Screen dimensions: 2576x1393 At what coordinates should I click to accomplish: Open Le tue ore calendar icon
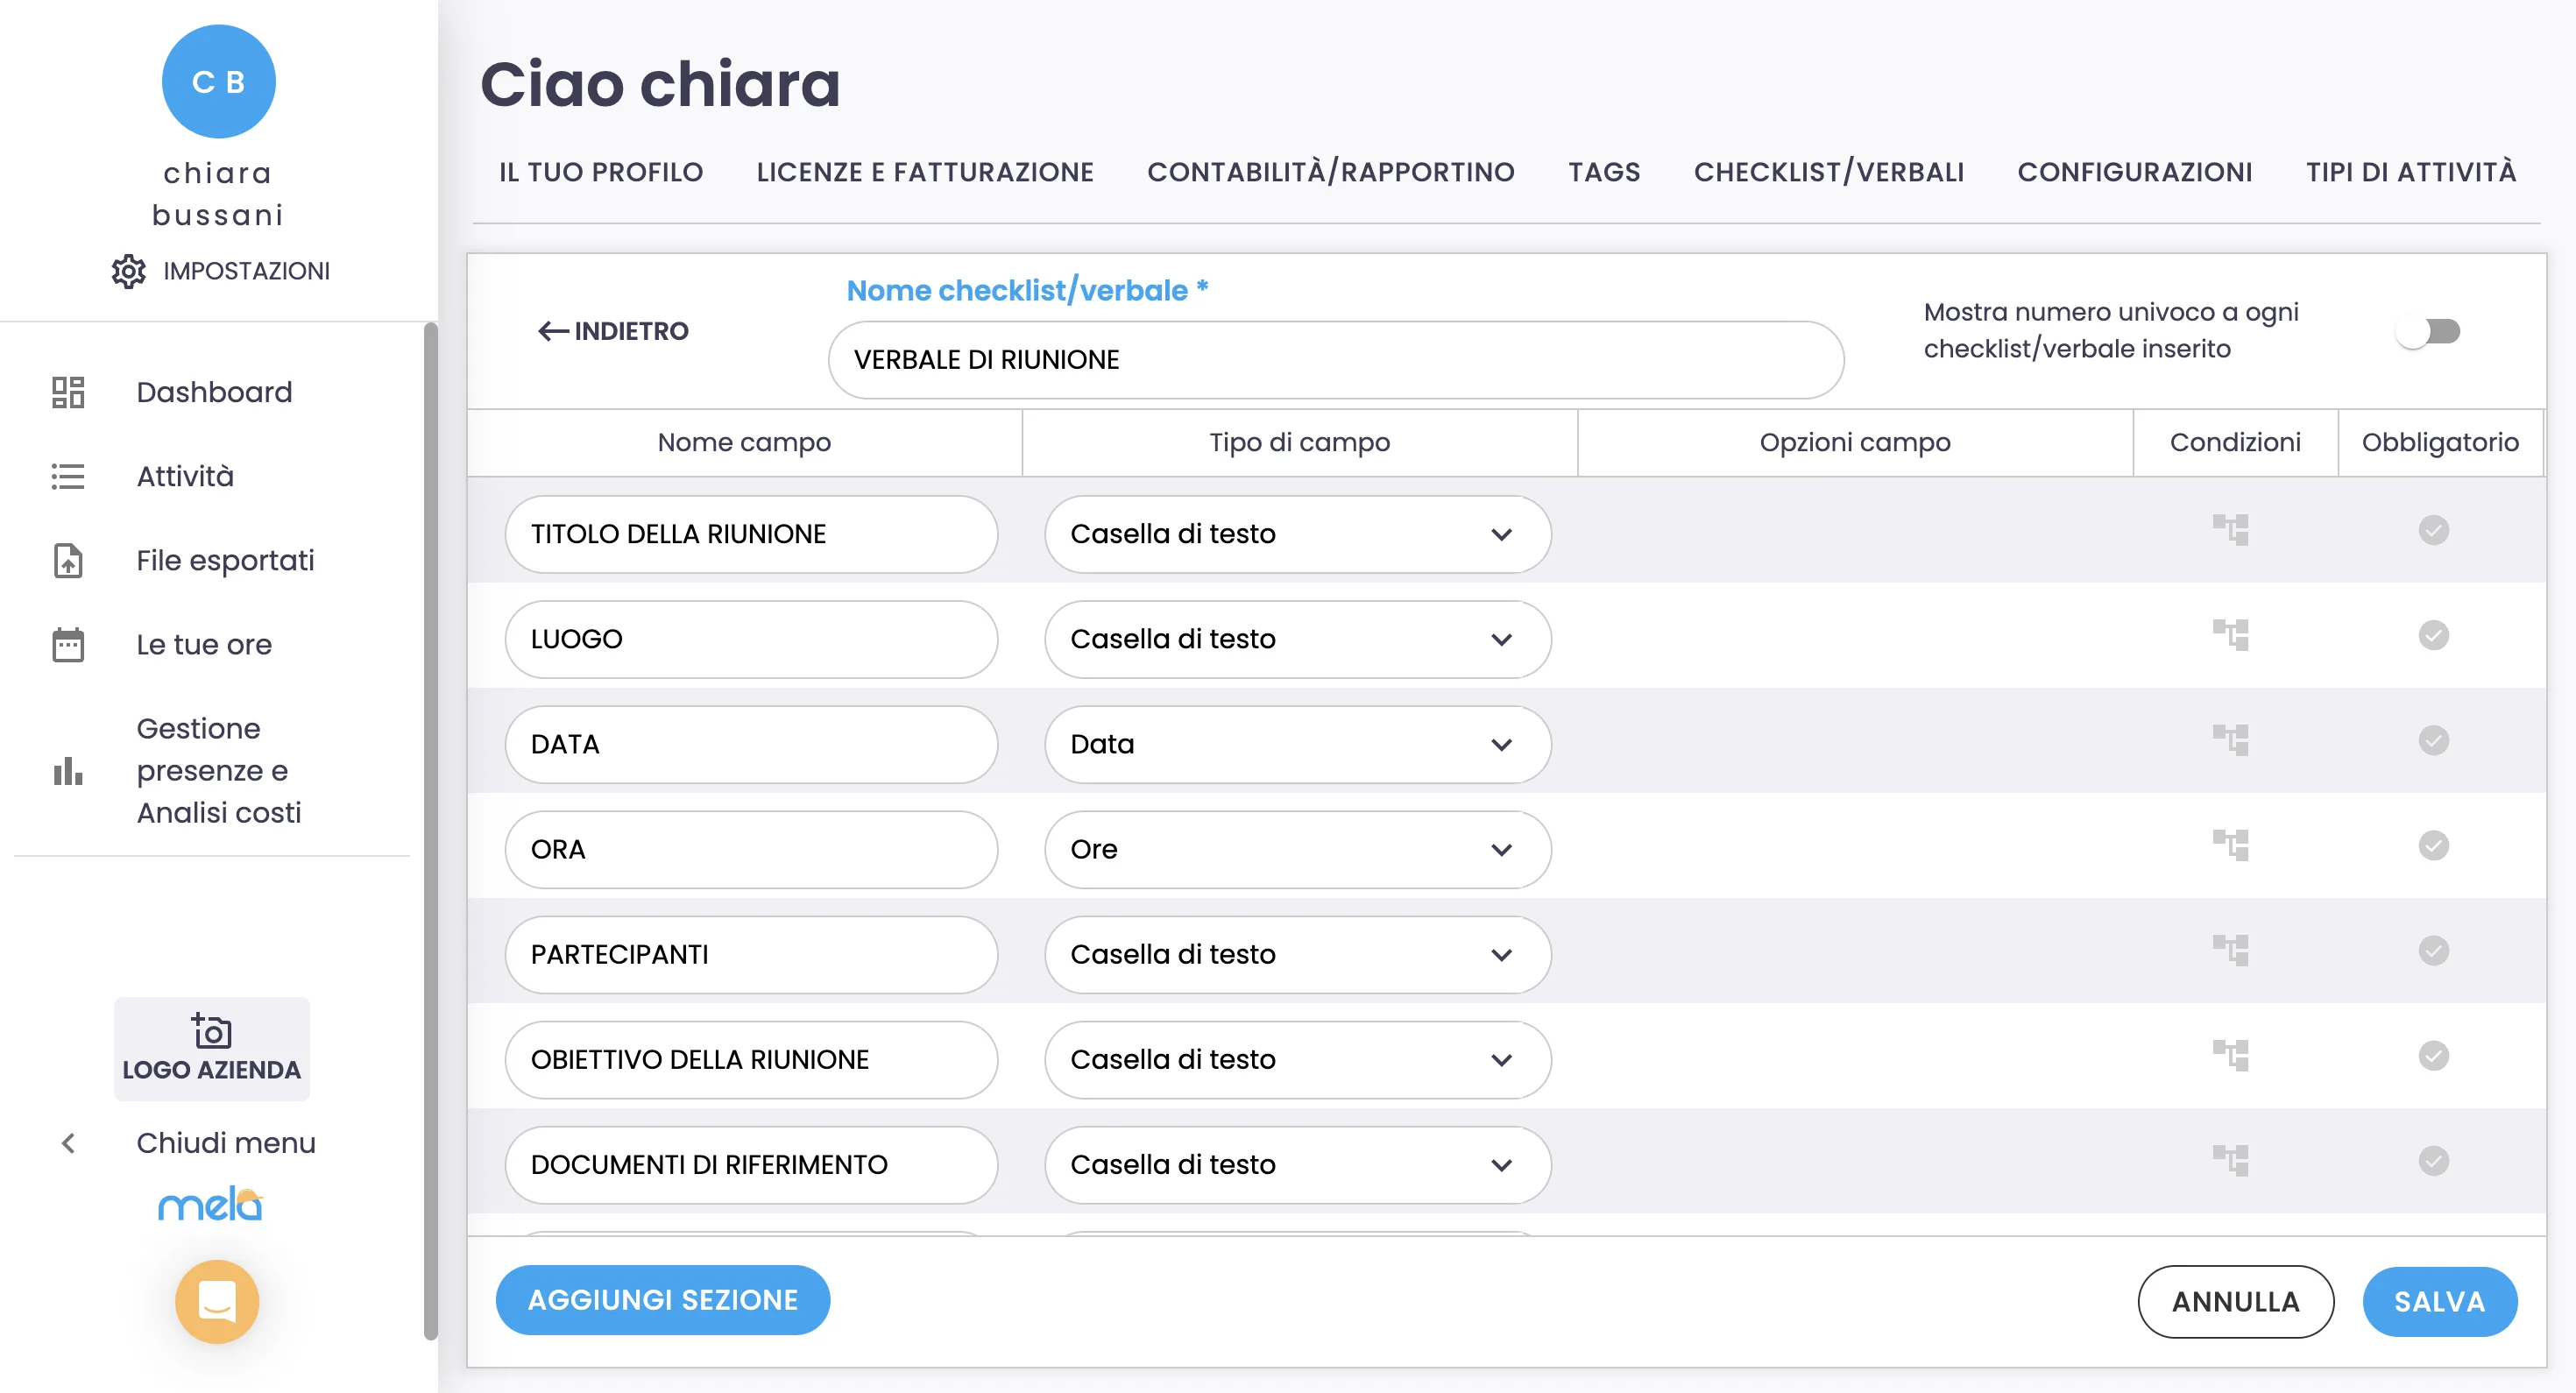click(68, 645)
